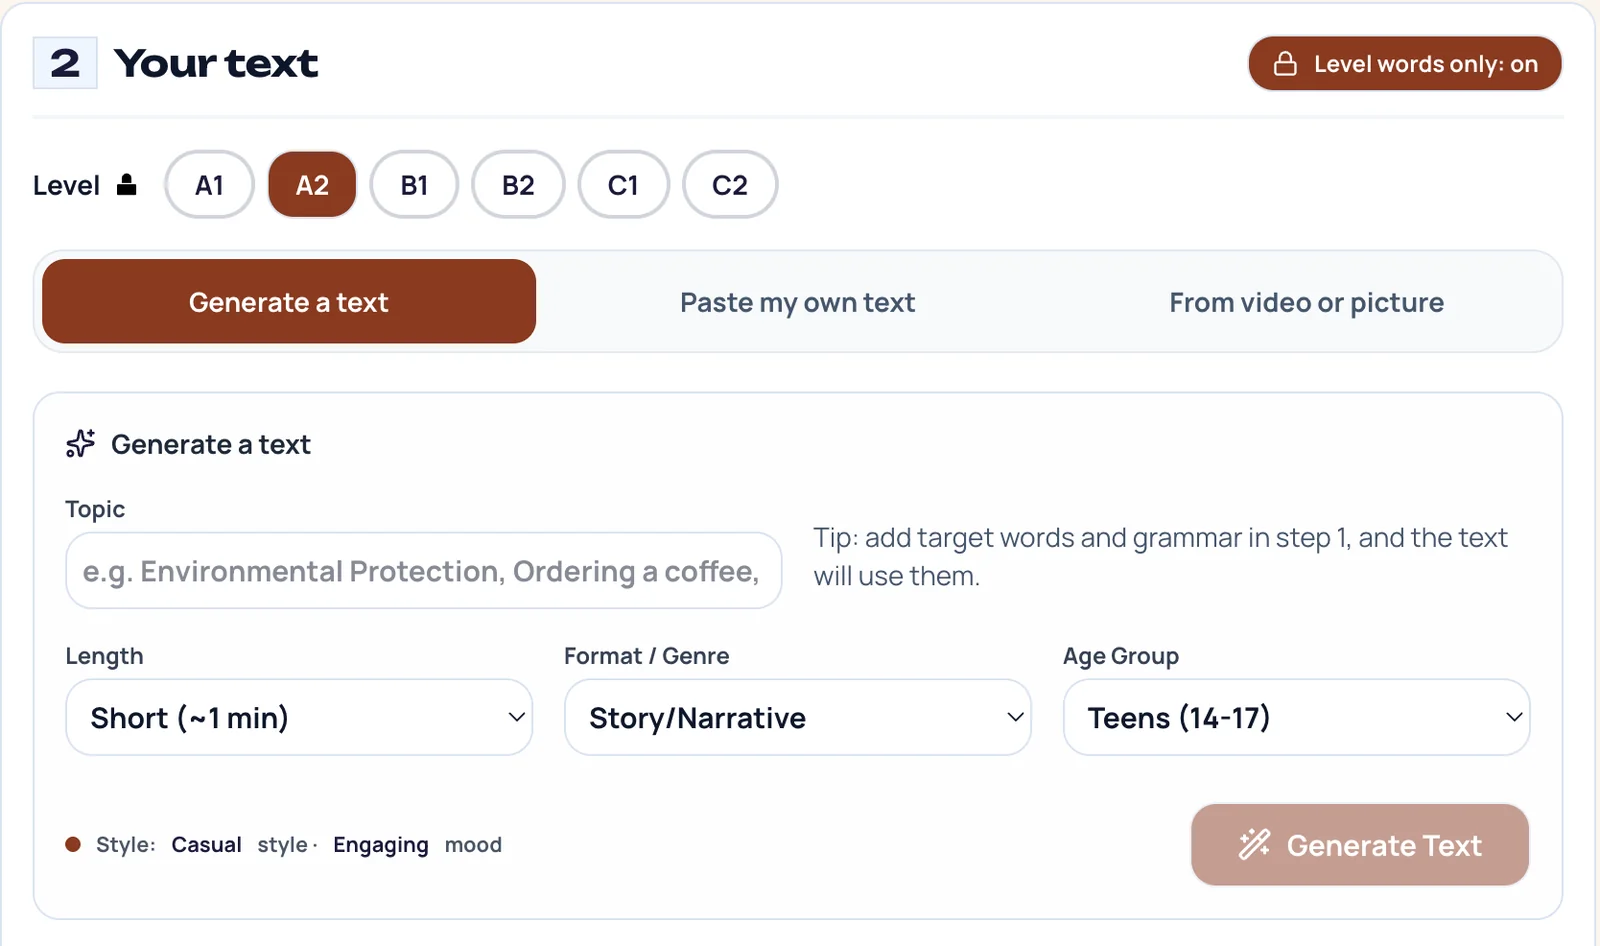The width and height of the screenshot is (1600, 946).
Task: Click the step number 2 badge
Action: click(x=65, y=63)
